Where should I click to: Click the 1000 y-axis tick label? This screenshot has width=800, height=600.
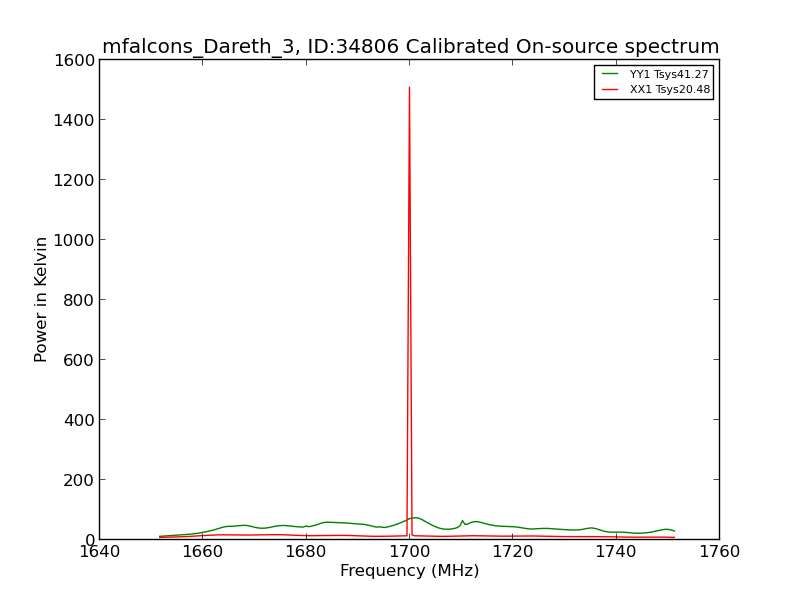click(x=74, y=240)
